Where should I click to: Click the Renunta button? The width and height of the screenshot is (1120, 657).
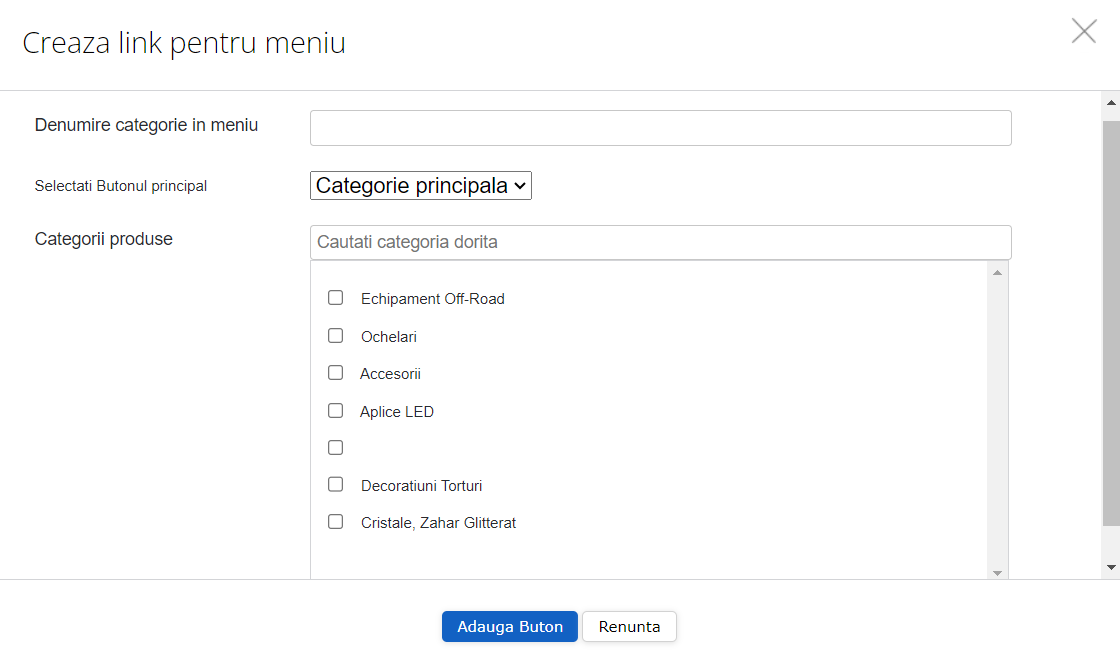(629, 626)
